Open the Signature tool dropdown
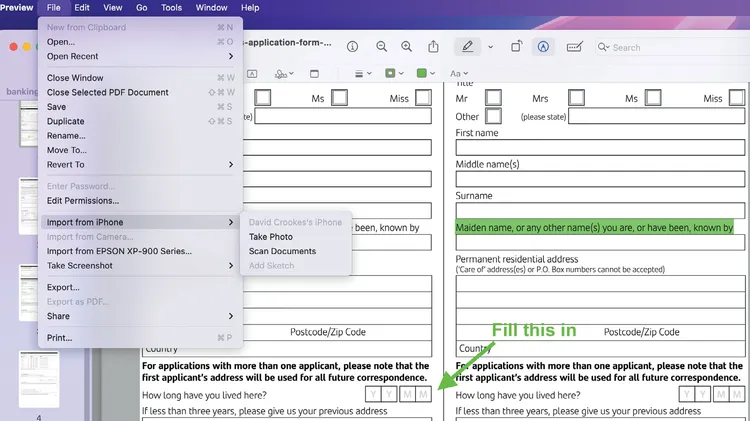Viewport: 750px width, 421px height. pyautogui.click(x=284, y=74)
